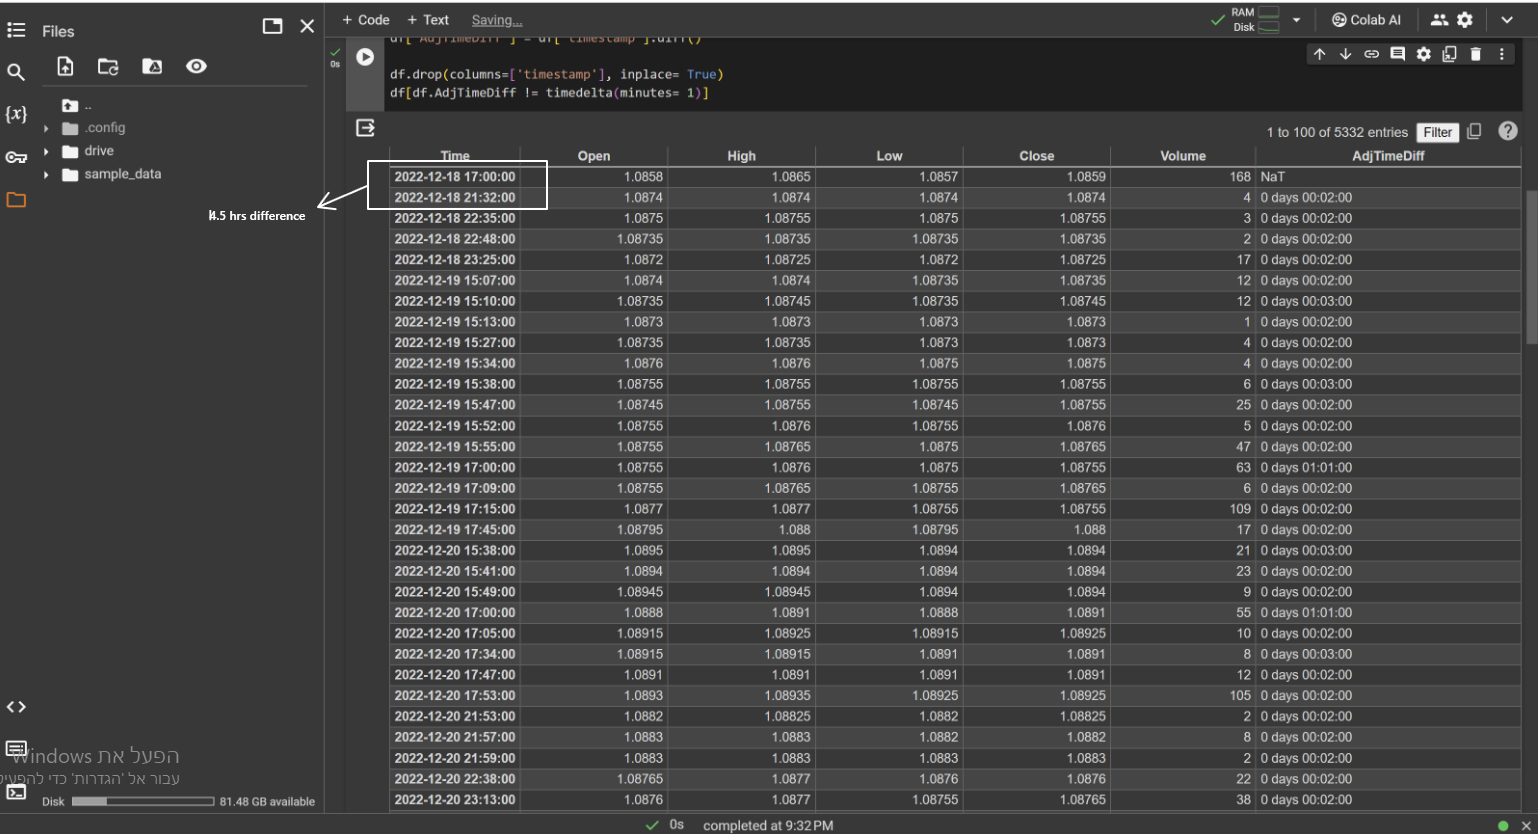Refresh the file browser listing

tap(108, 67)
